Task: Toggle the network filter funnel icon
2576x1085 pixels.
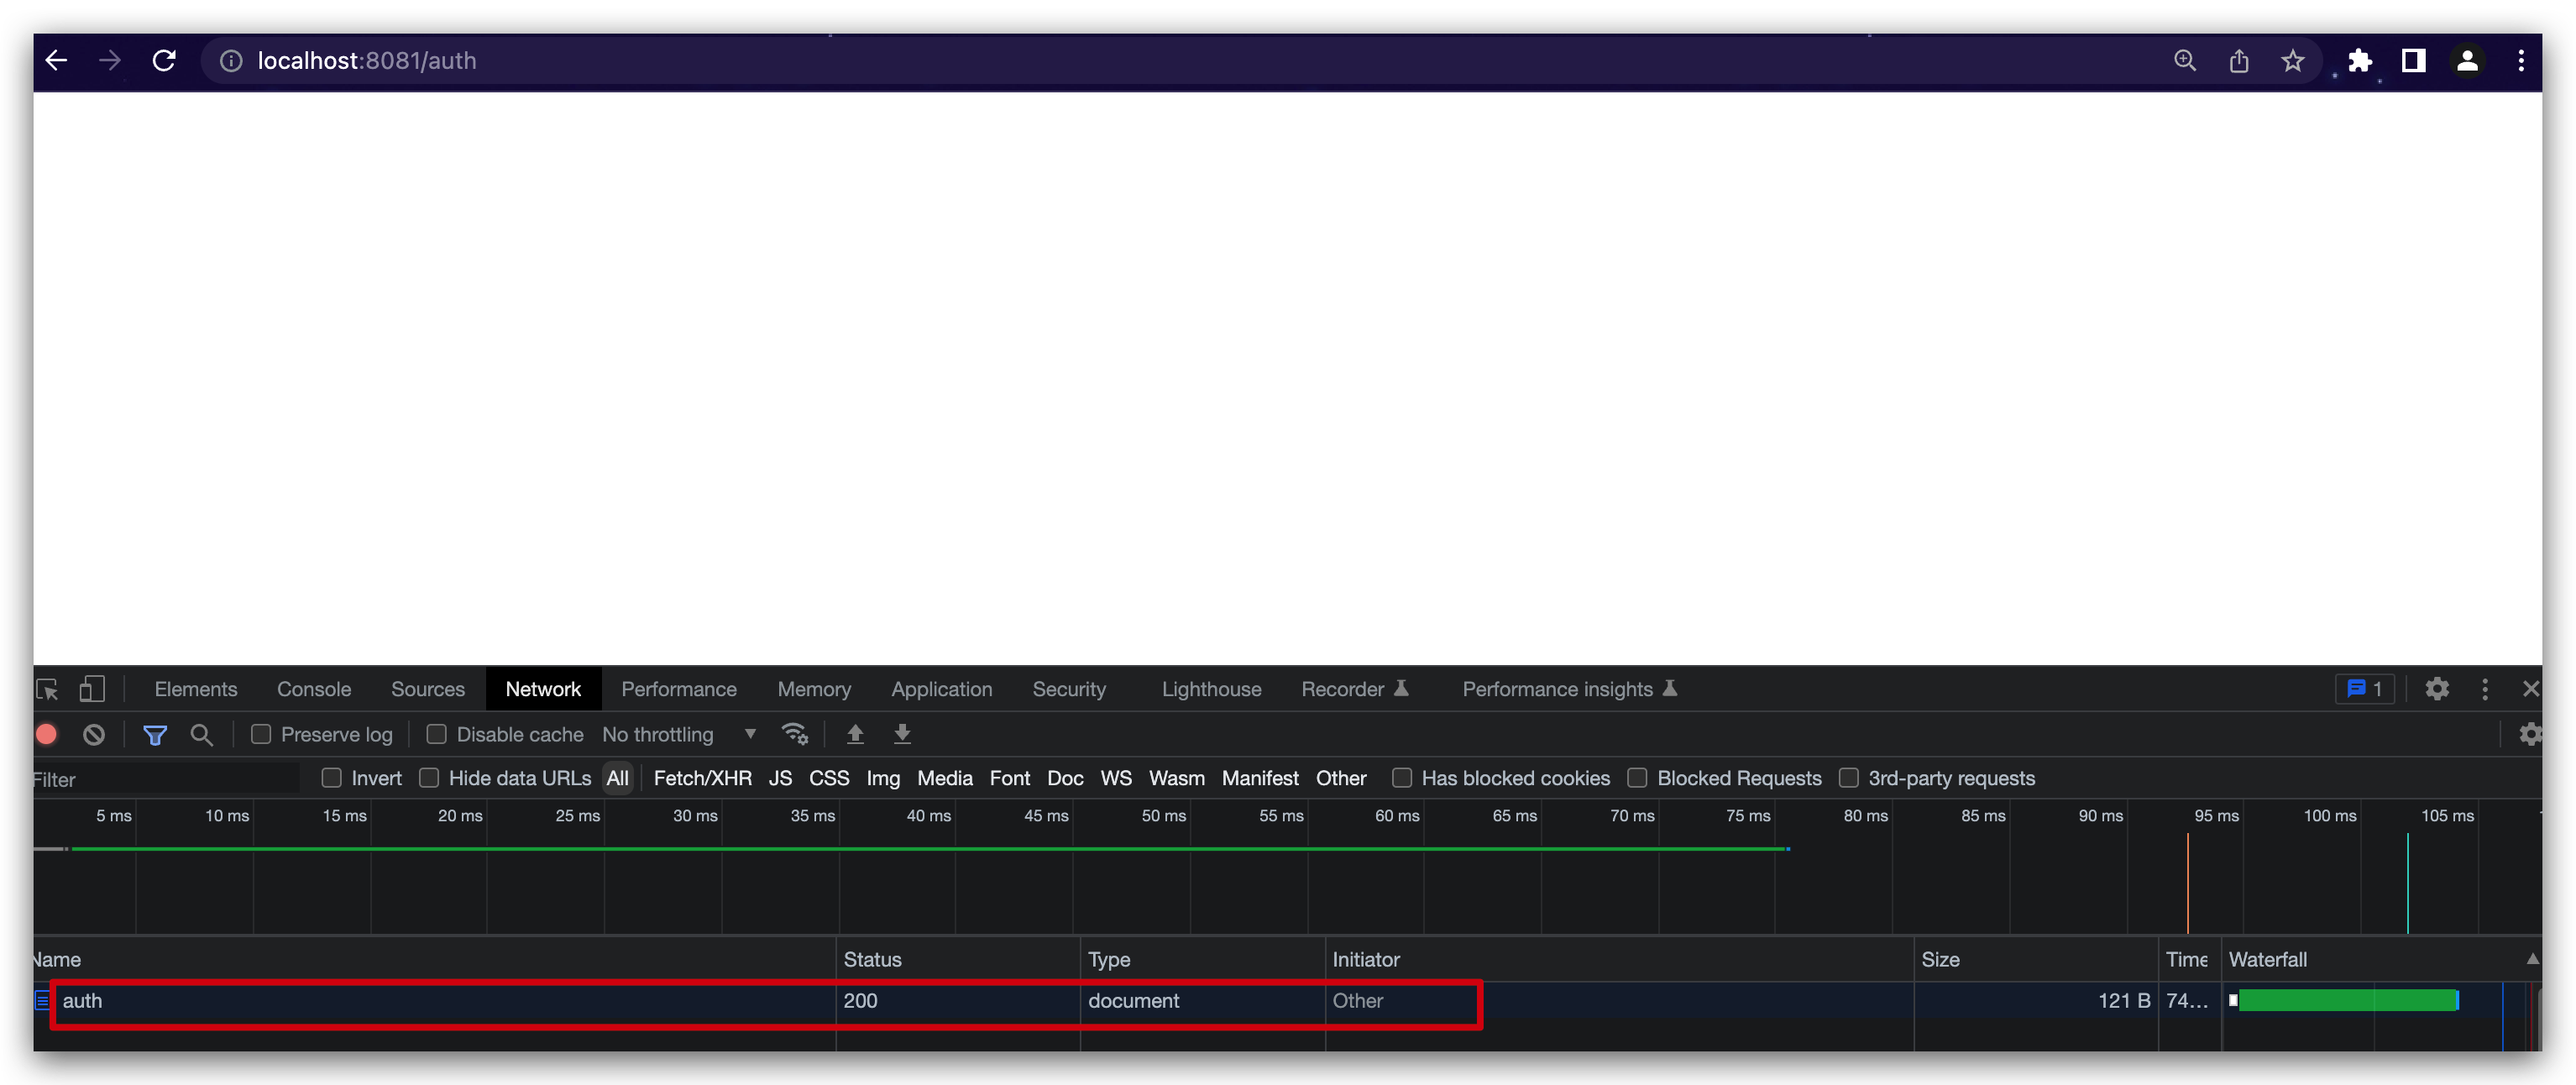Action: pos(155,735)
